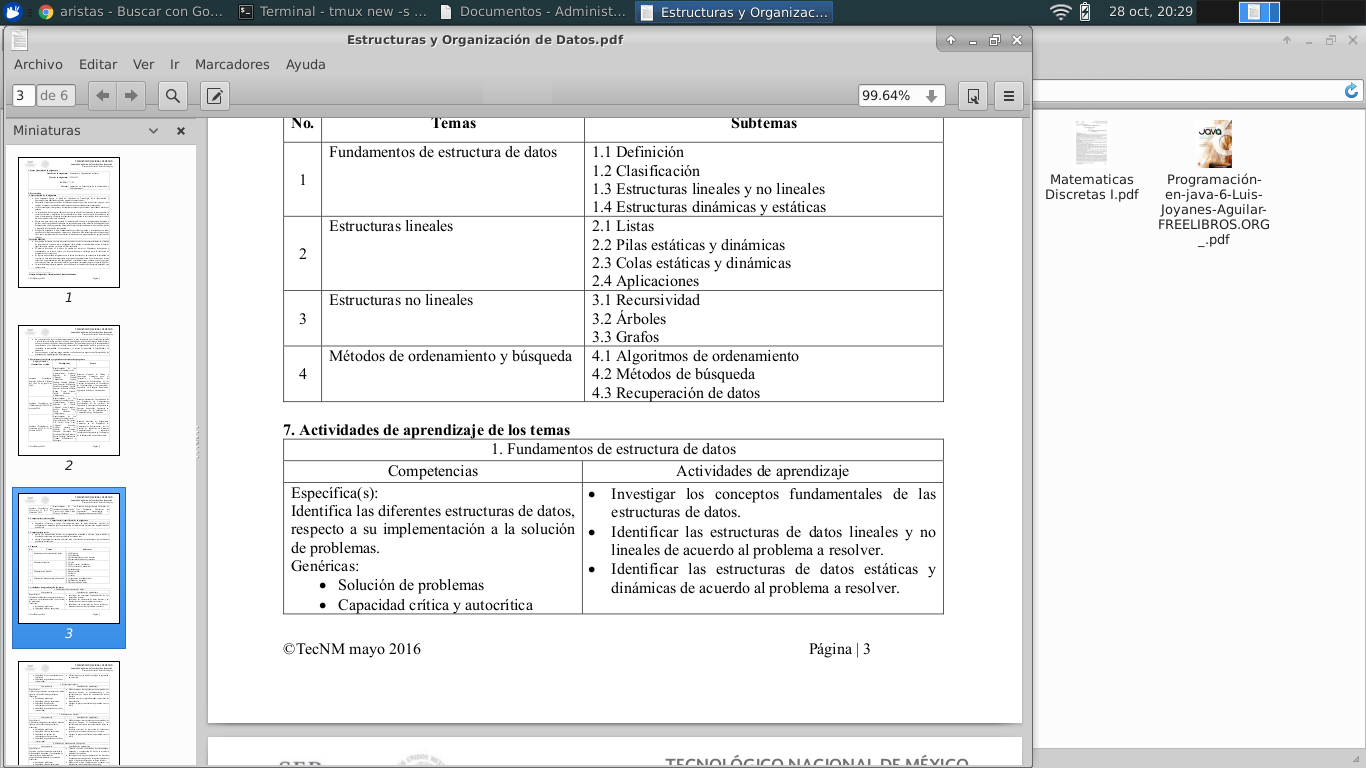Click 'Solución de problemas' bullet
The height and width of the screenshot is (768, 1366).
tap(411, 585)
